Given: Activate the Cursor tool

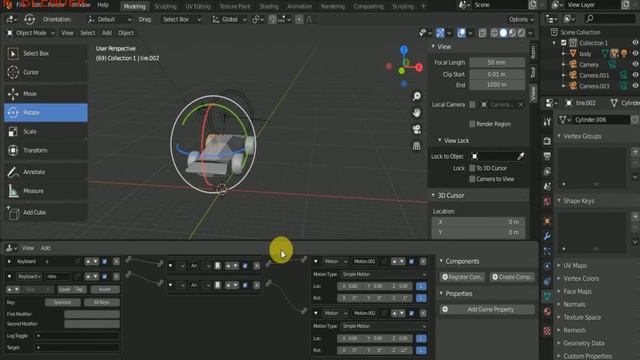Looking at the screenshot, I should 46,72.
